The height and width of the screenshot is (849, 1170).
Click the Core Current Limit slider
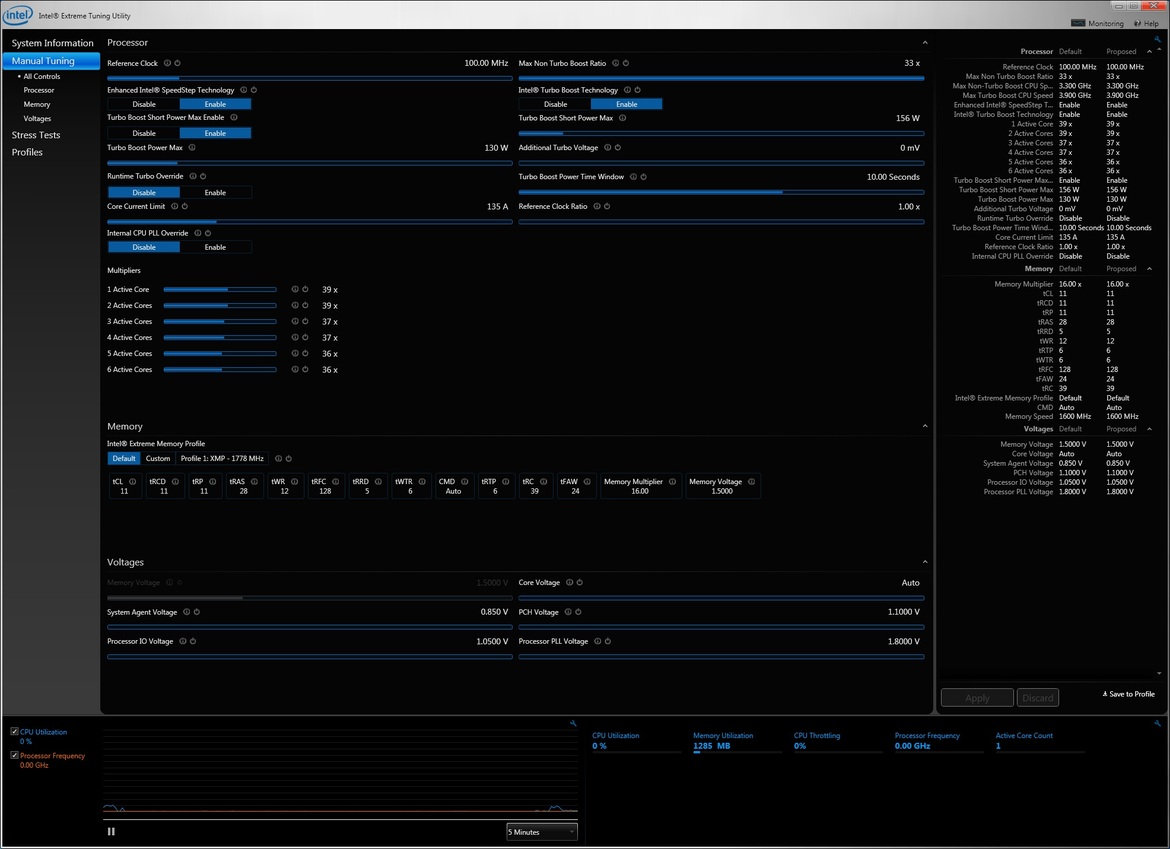(310, 222)
